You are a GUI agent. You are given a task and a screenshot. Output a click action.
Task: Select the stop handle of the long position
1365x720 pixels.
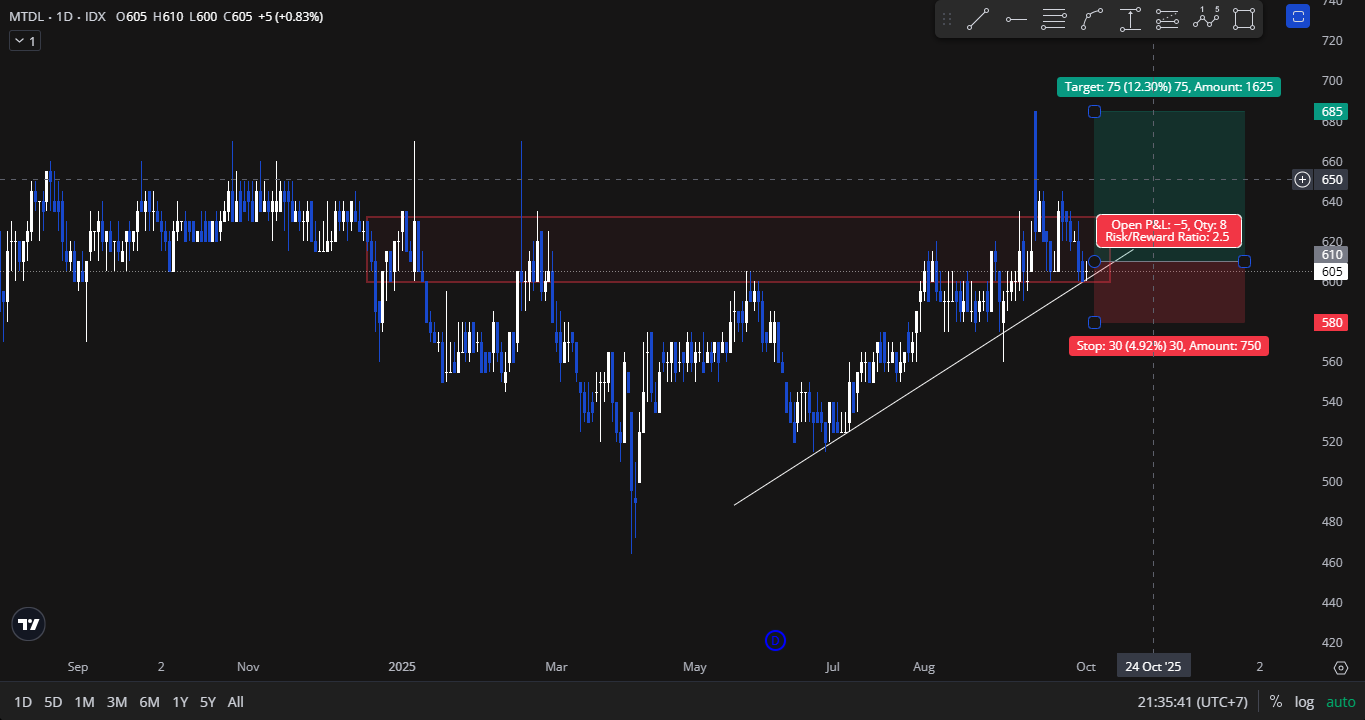[1094, 322]
